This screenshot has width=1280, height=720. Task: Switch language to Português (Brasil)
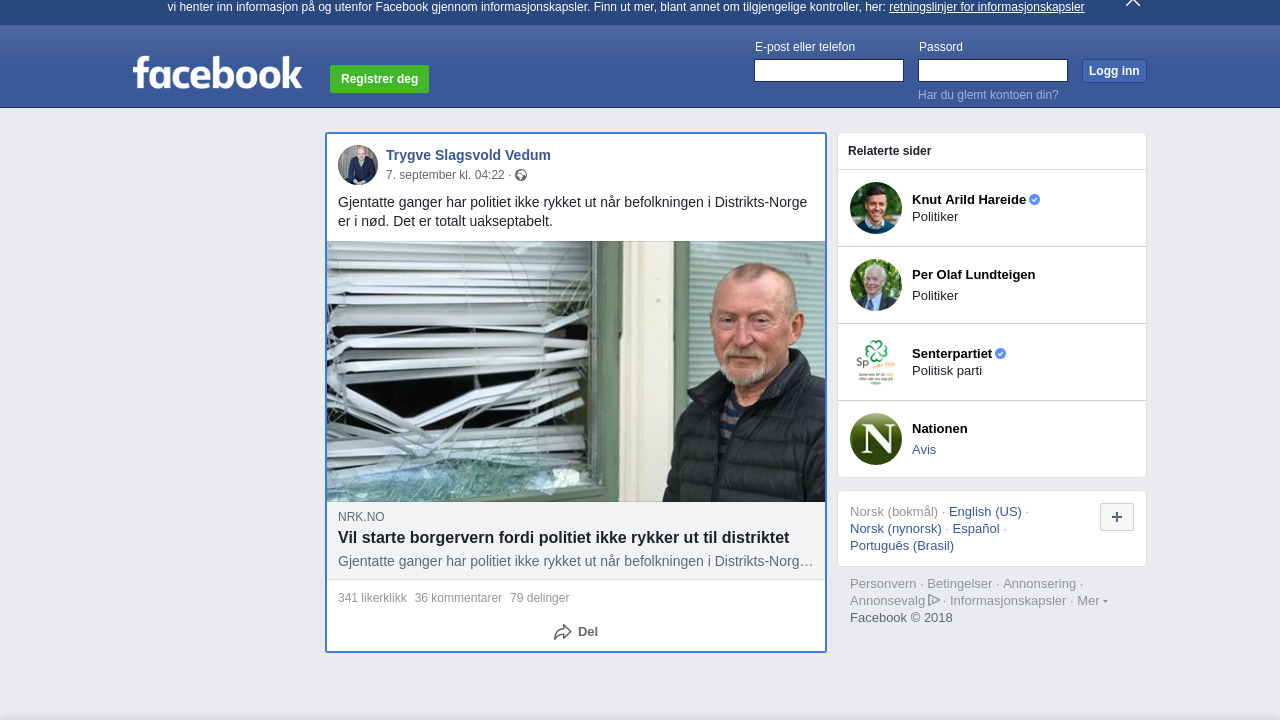[x=902, y=546]
